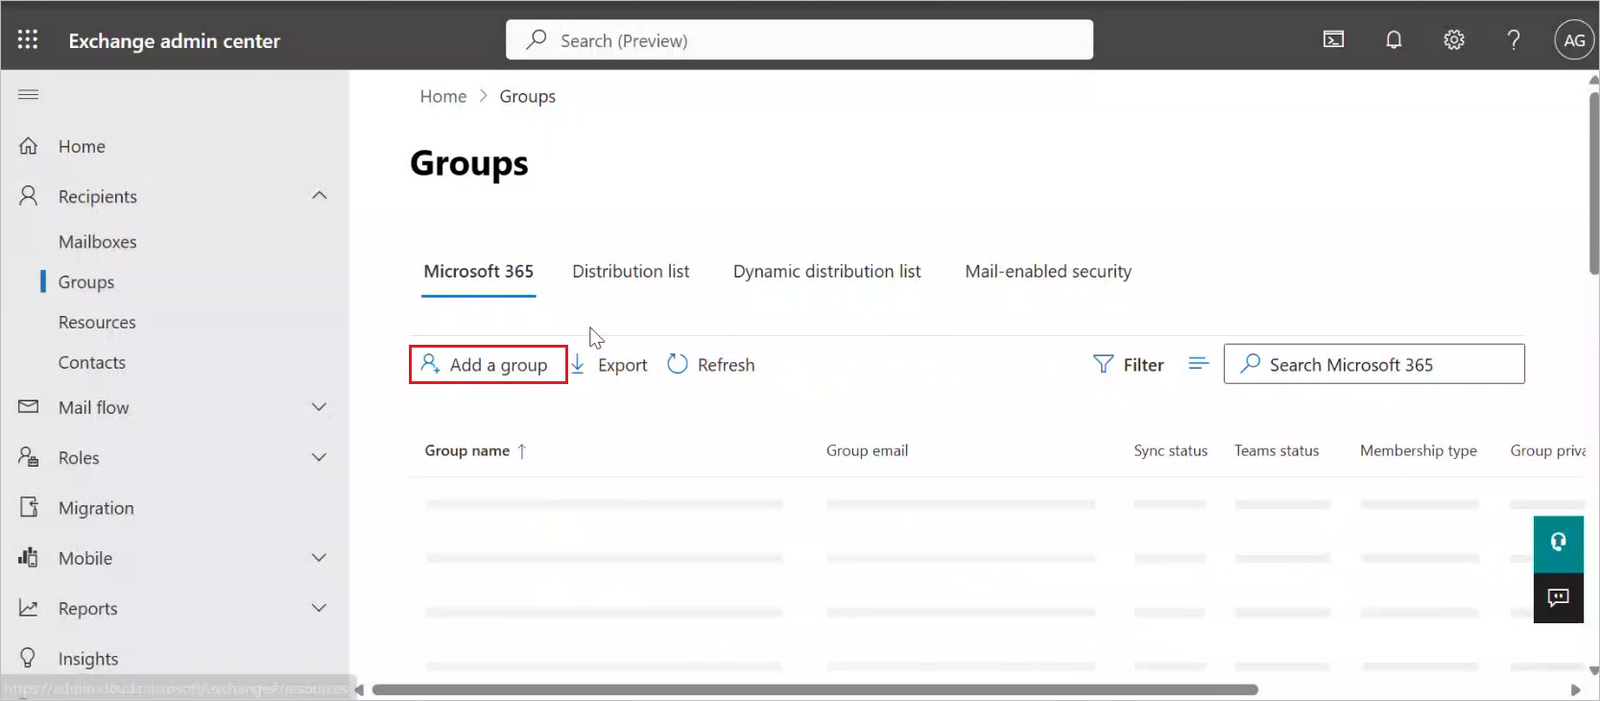Image resolution: width=1600 pixels, height=701 pixels.
Task: Open Migration in the sidebar
Action: 96,508
